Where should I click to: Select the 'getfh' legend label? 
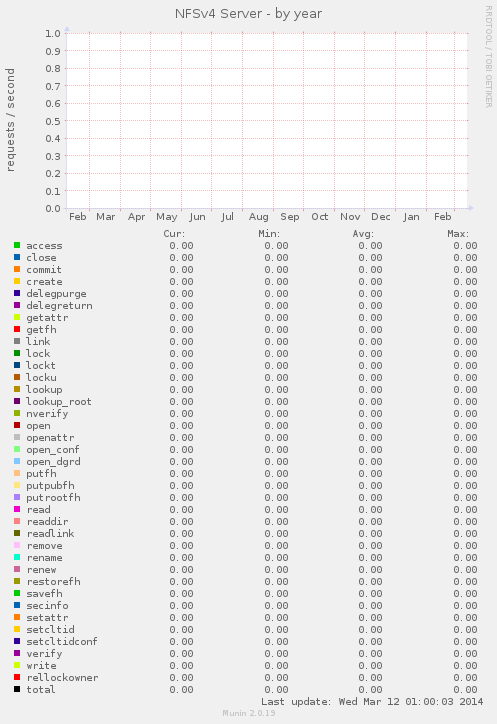tap(41, 330)
